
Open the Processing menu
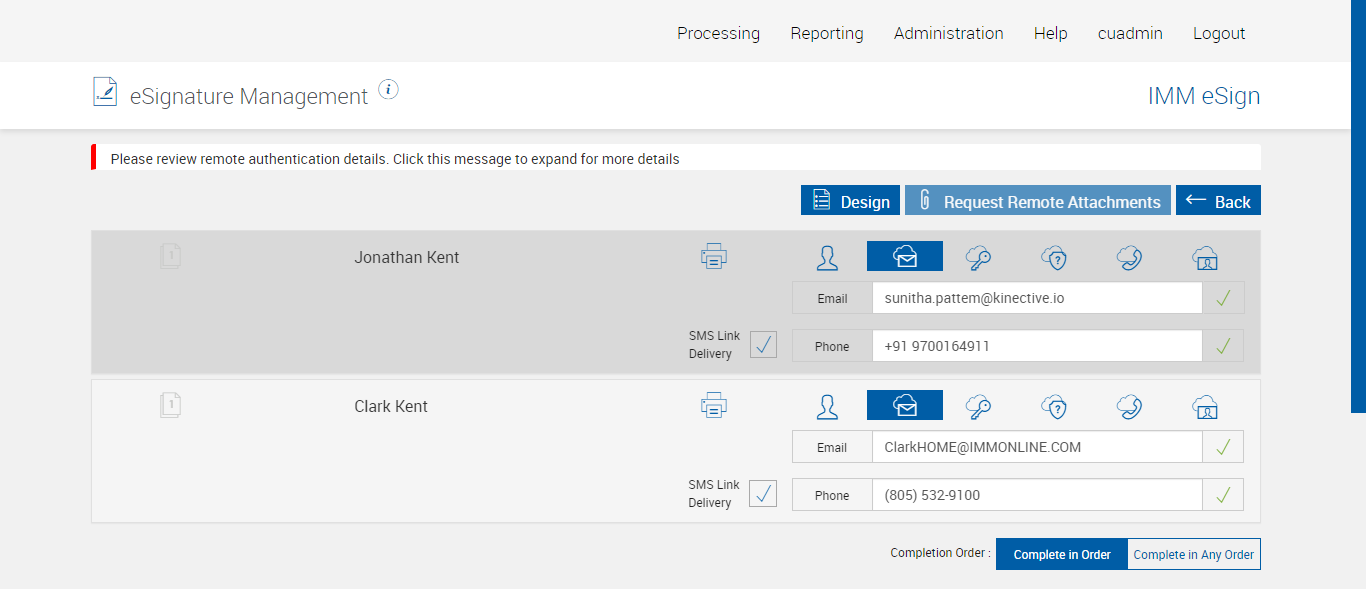(x=718, y=33)
